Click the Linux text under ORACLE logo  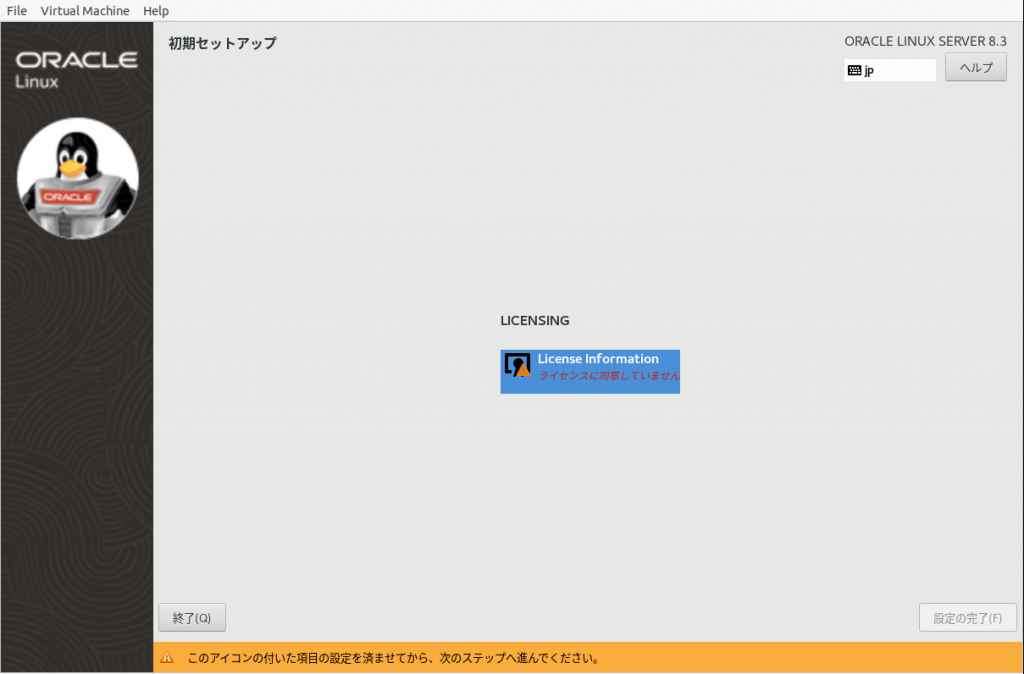[x=37, y=82]
